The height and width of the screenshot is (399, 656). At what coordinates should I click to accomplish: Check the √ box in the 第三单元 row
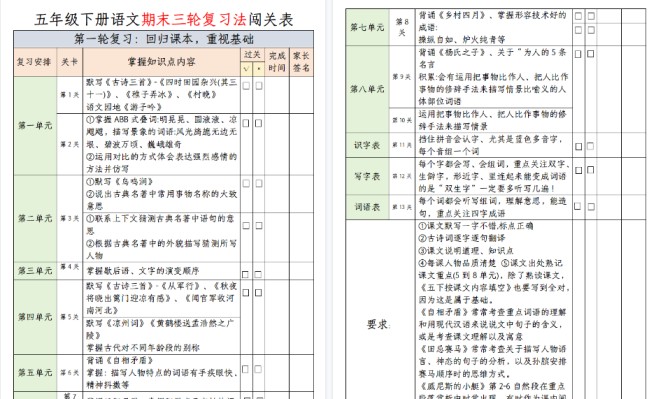click(x=246, y=275)
